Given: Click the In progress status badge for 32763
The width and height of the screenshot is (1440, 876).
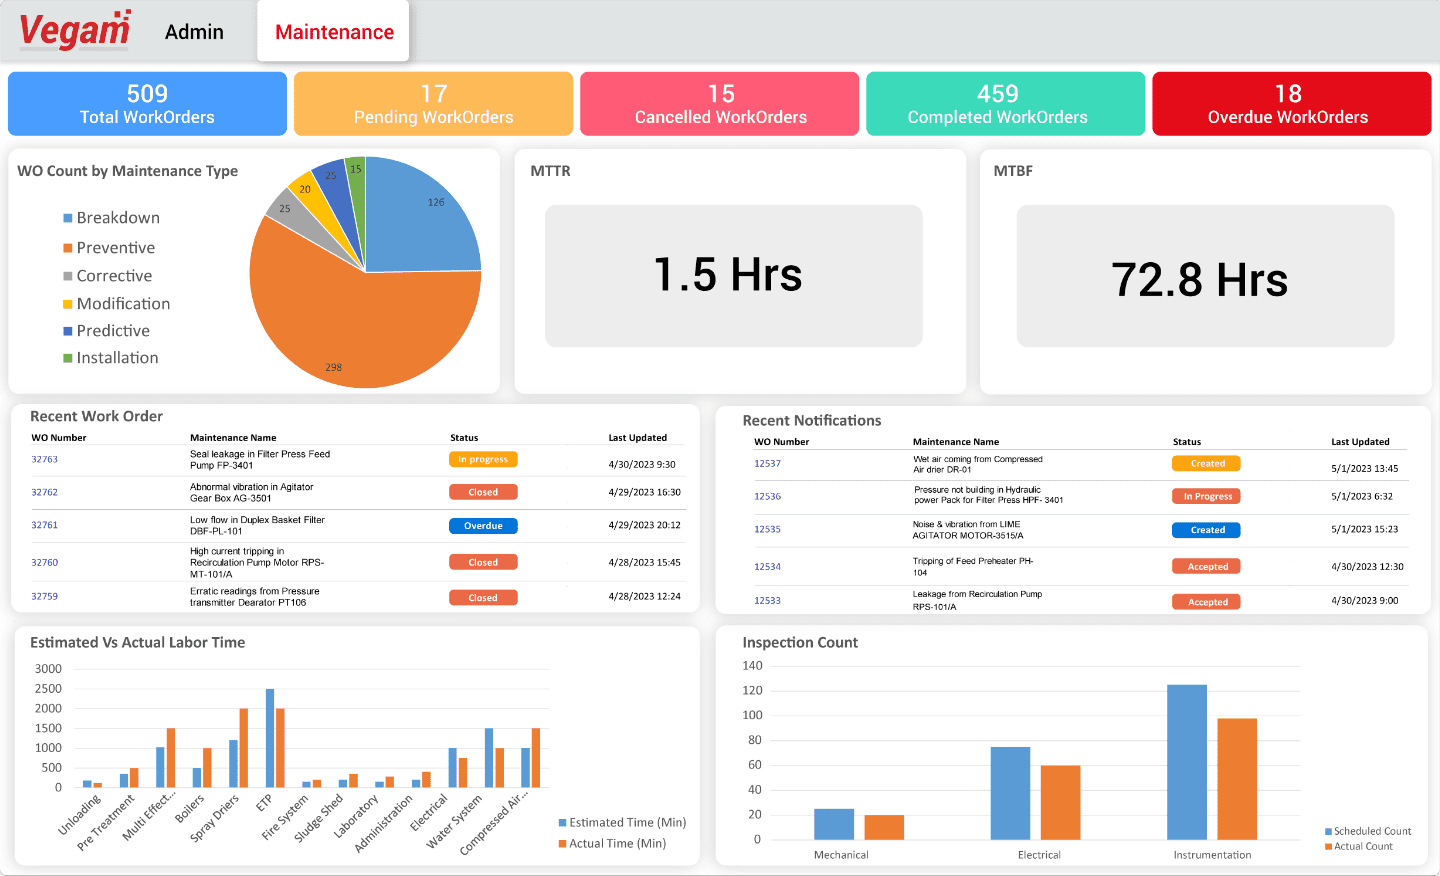Looking at the screenshot, I should 483,460.
